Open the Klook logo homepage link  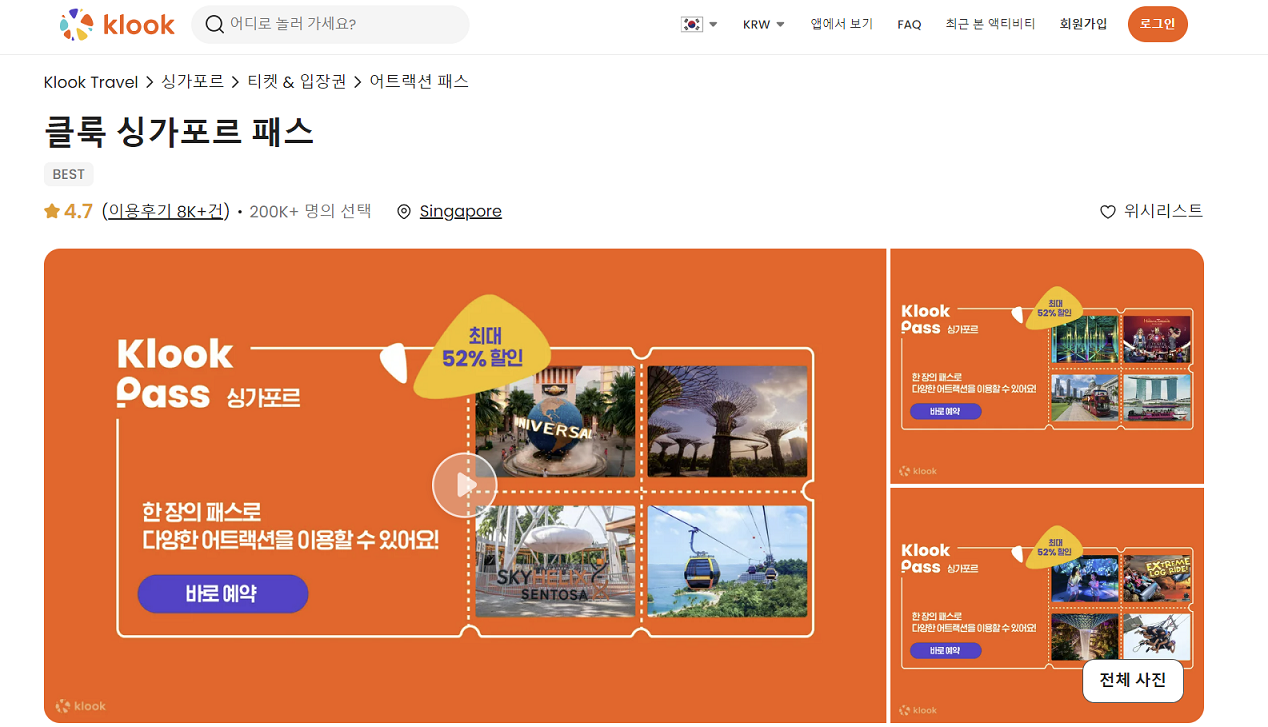(117, 24)
